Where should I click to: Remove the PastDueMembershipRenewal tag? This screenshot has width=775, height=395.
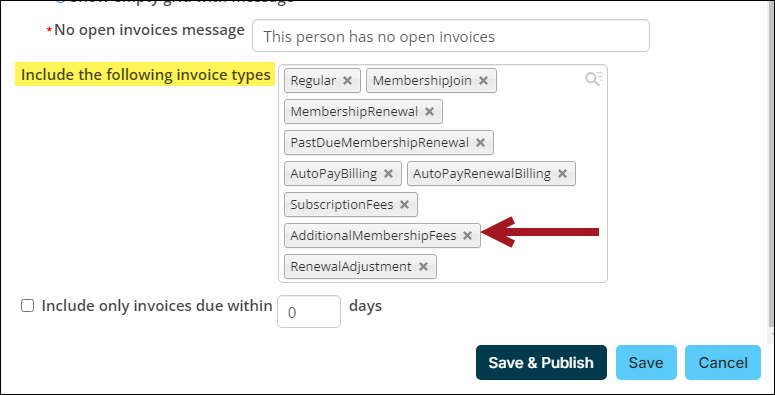coord(480,143)
